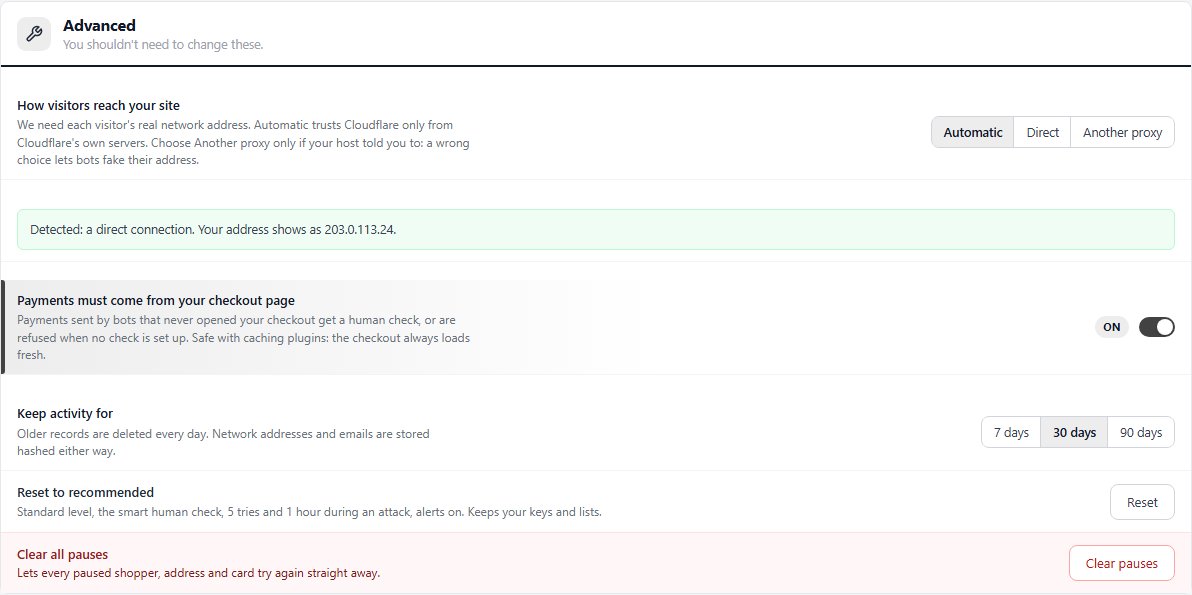The image size is (1192, 595).
Task: Click the ON status label
Action: click(1111, 327)
